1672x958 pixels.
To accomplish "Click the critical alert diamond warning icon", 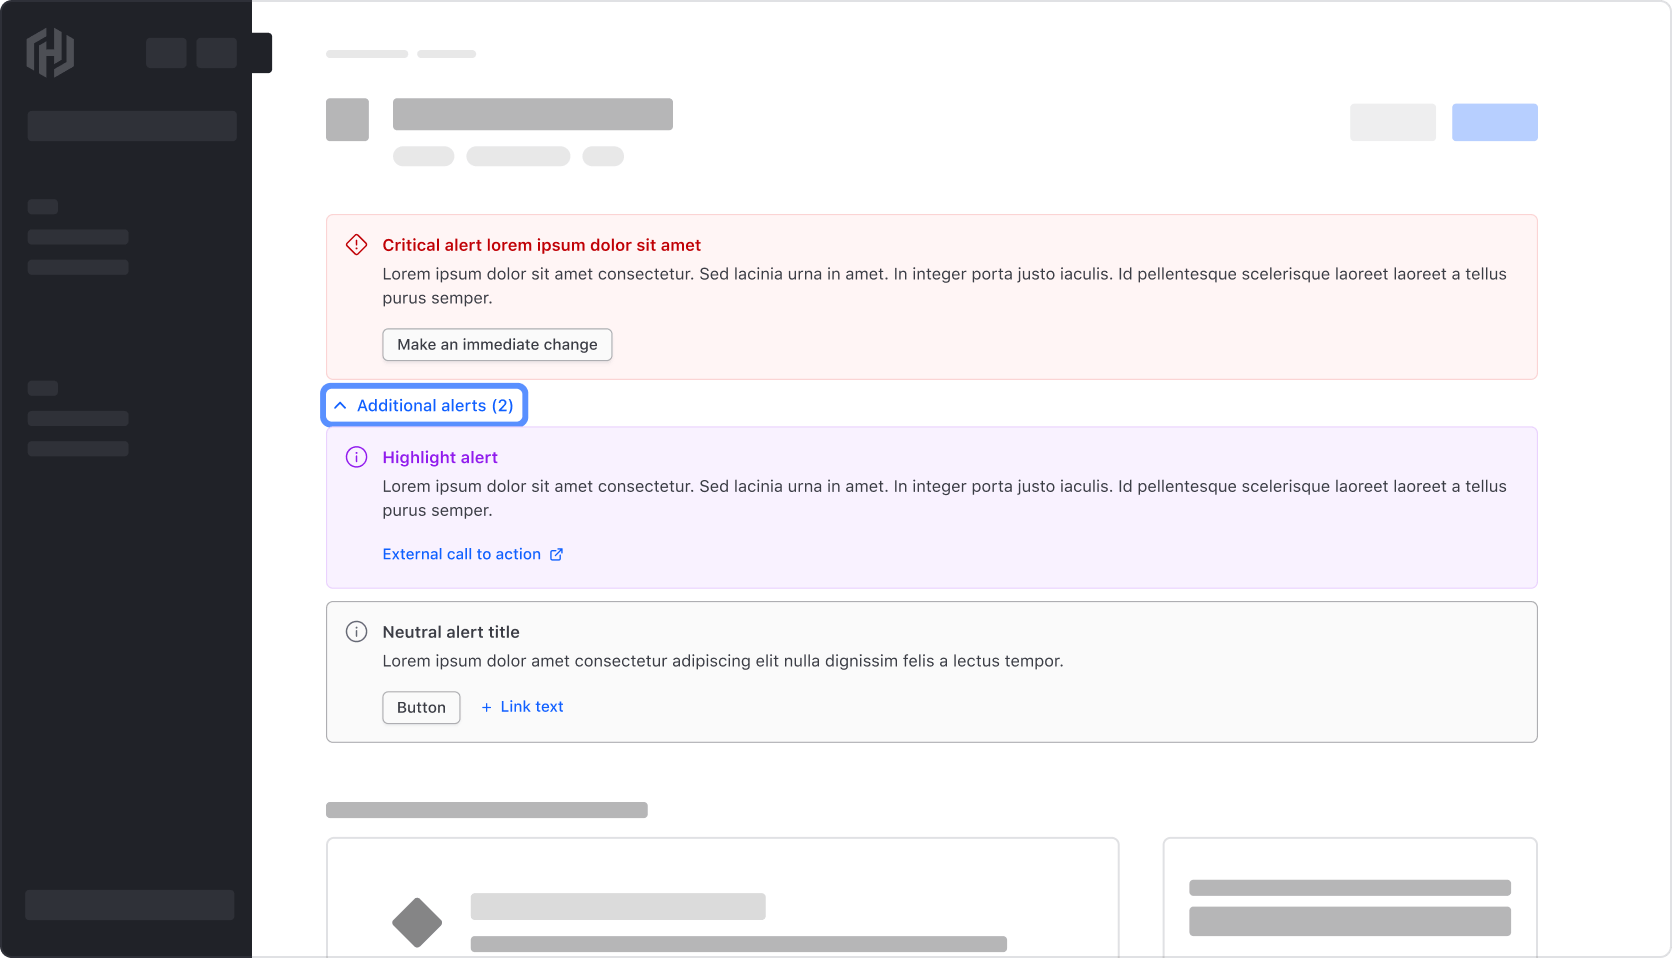I will pos(356,245).
